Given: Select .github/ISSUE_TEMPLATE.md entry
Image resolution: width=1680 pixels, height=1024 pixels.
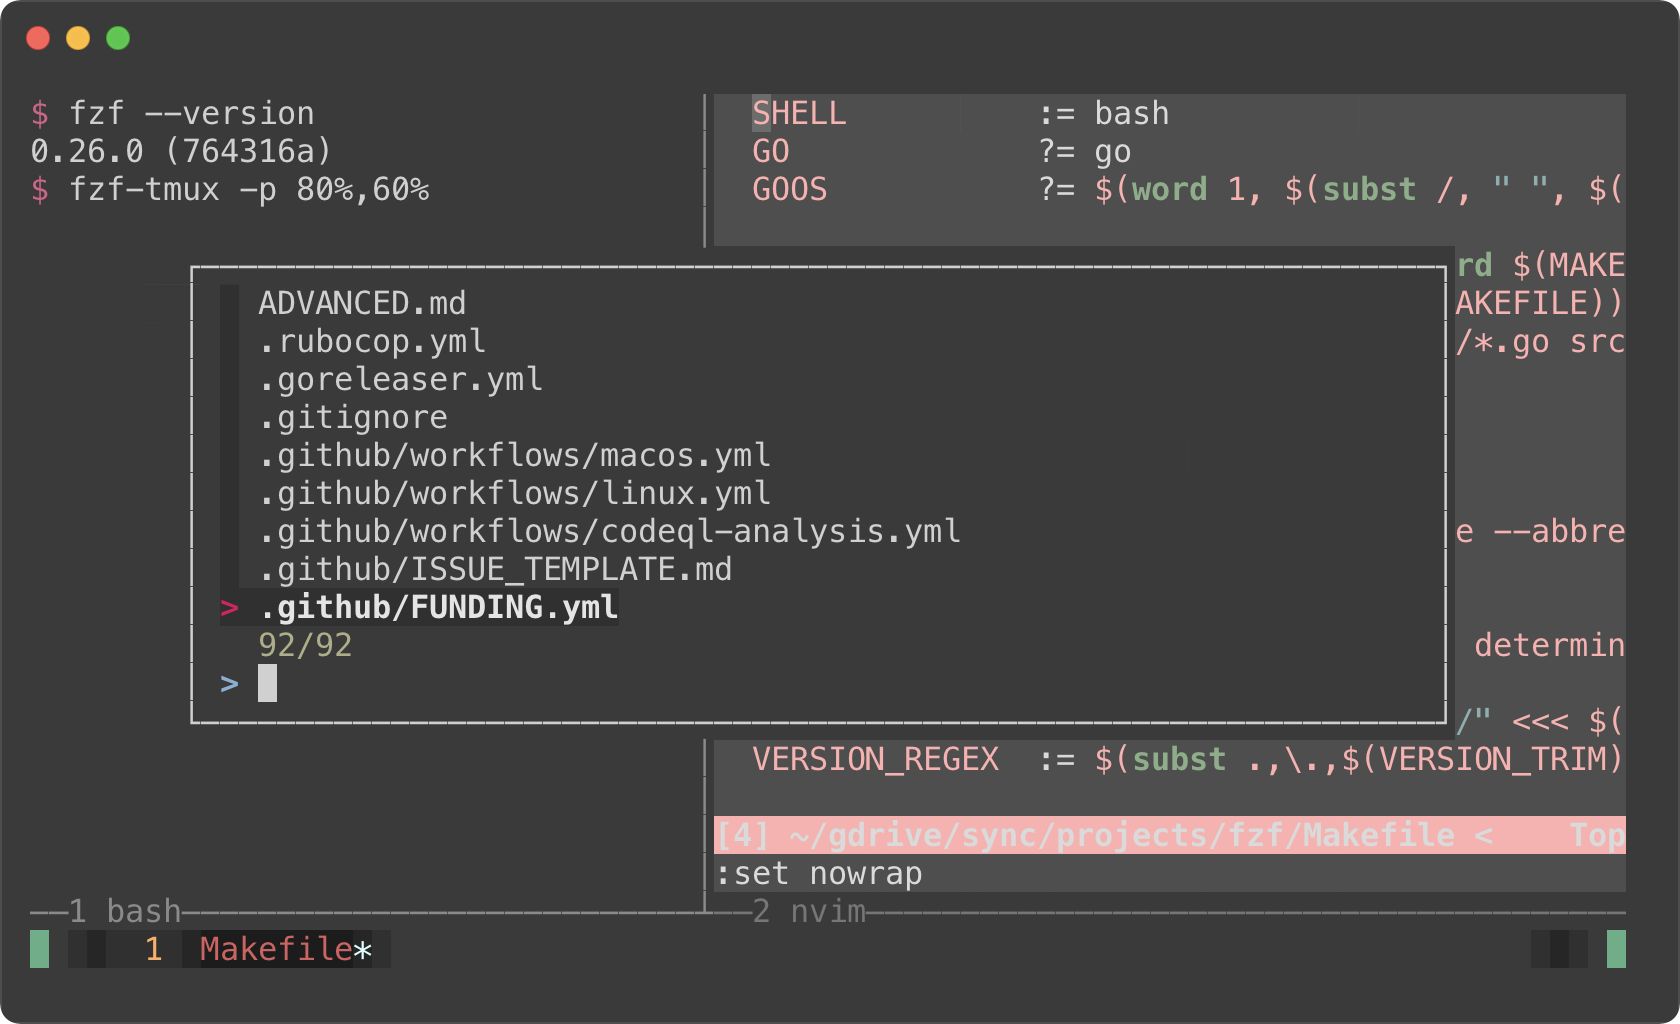Looking at the screenshot, I should click(495, 569).
